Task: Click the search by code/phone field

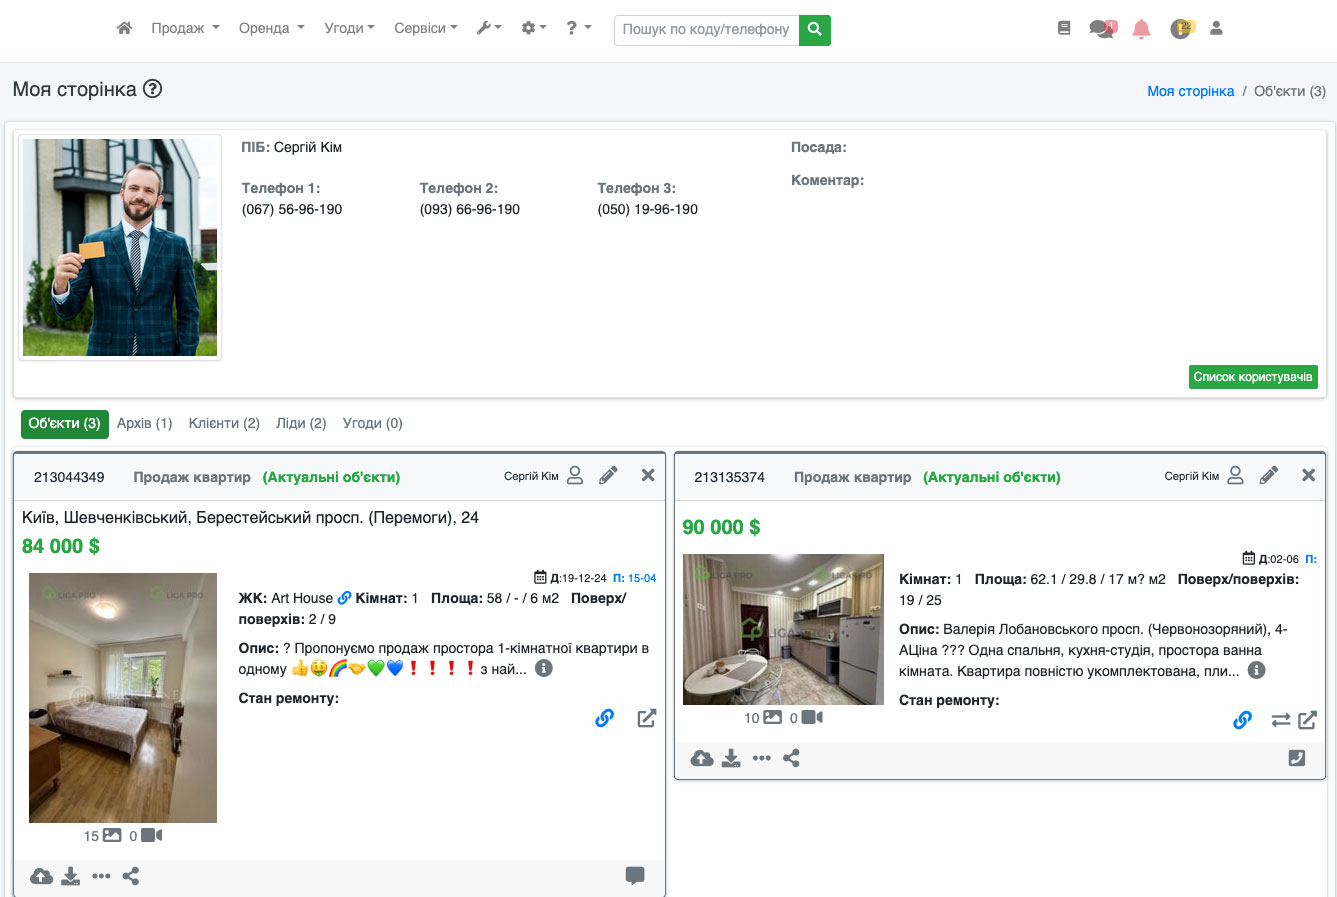Action: point(706,30)
